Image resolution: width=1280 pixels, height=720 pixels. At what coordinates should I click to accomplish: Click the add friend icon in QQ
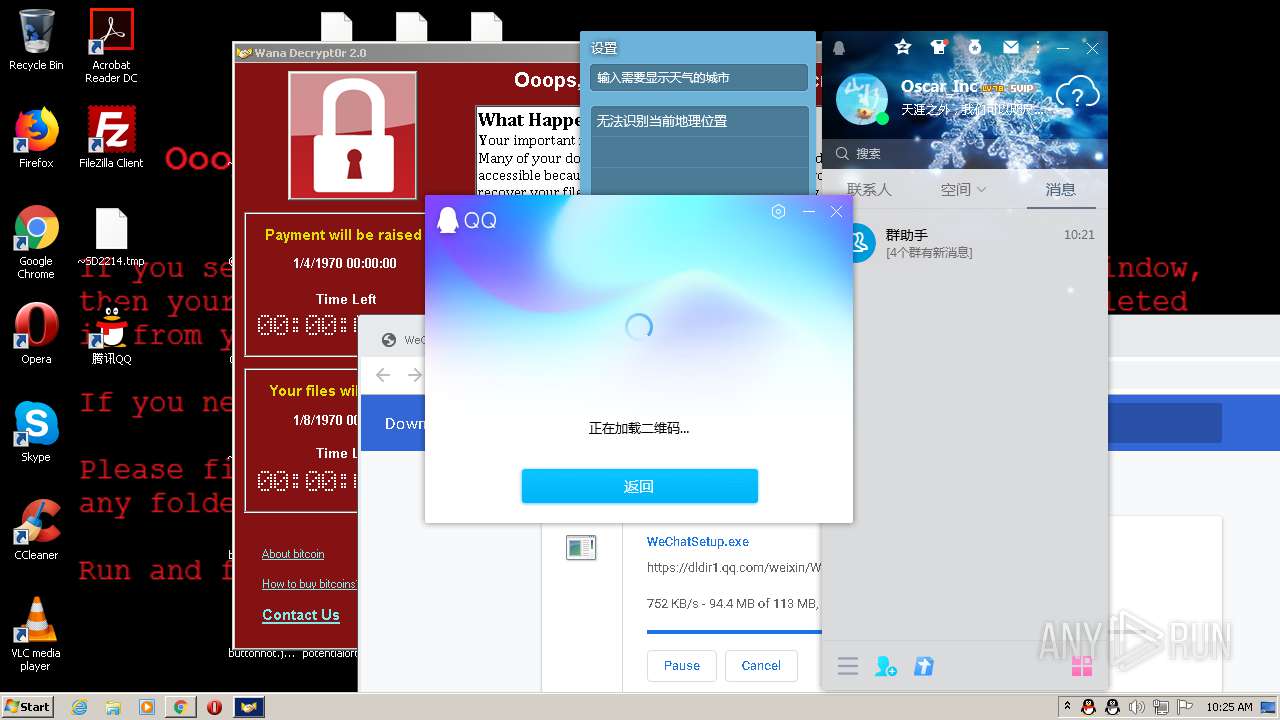(x=886, y=666)
